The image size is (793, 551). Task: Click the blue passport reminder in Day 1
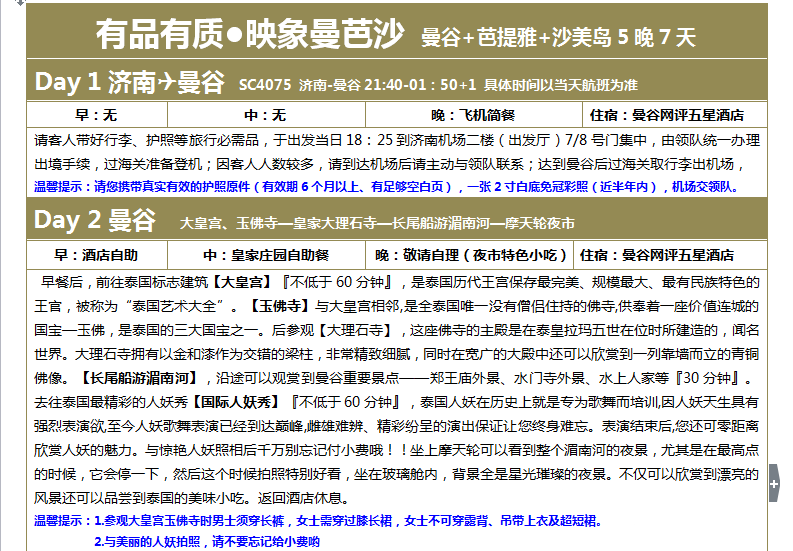point(385,186)
